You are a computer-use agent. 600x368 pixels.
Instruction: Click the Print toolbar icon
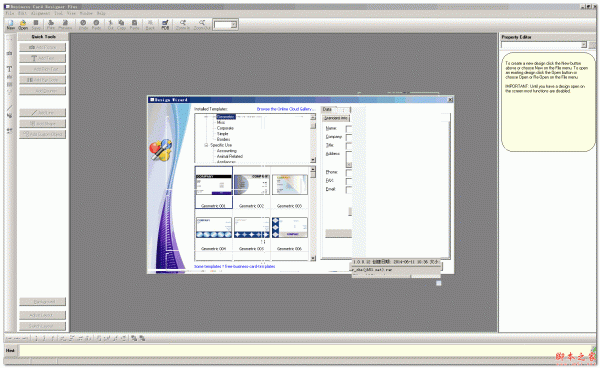coord(51,25)
